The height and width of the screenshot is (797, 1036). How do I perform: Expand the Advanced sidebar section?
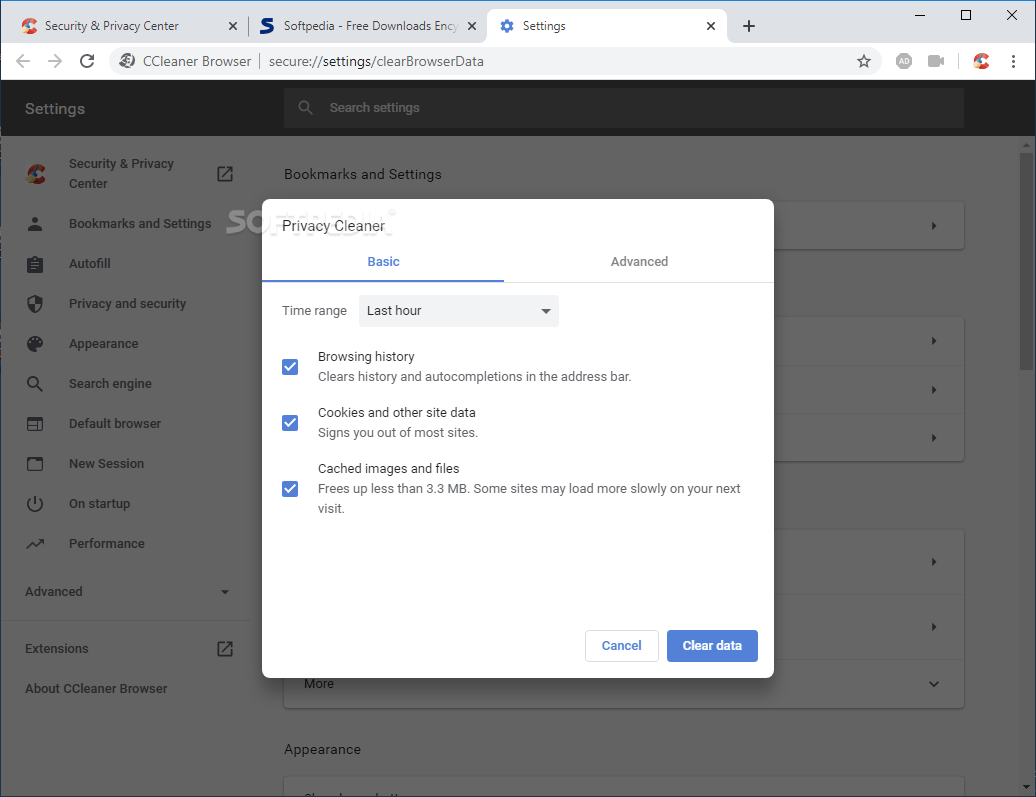point(224,591)
